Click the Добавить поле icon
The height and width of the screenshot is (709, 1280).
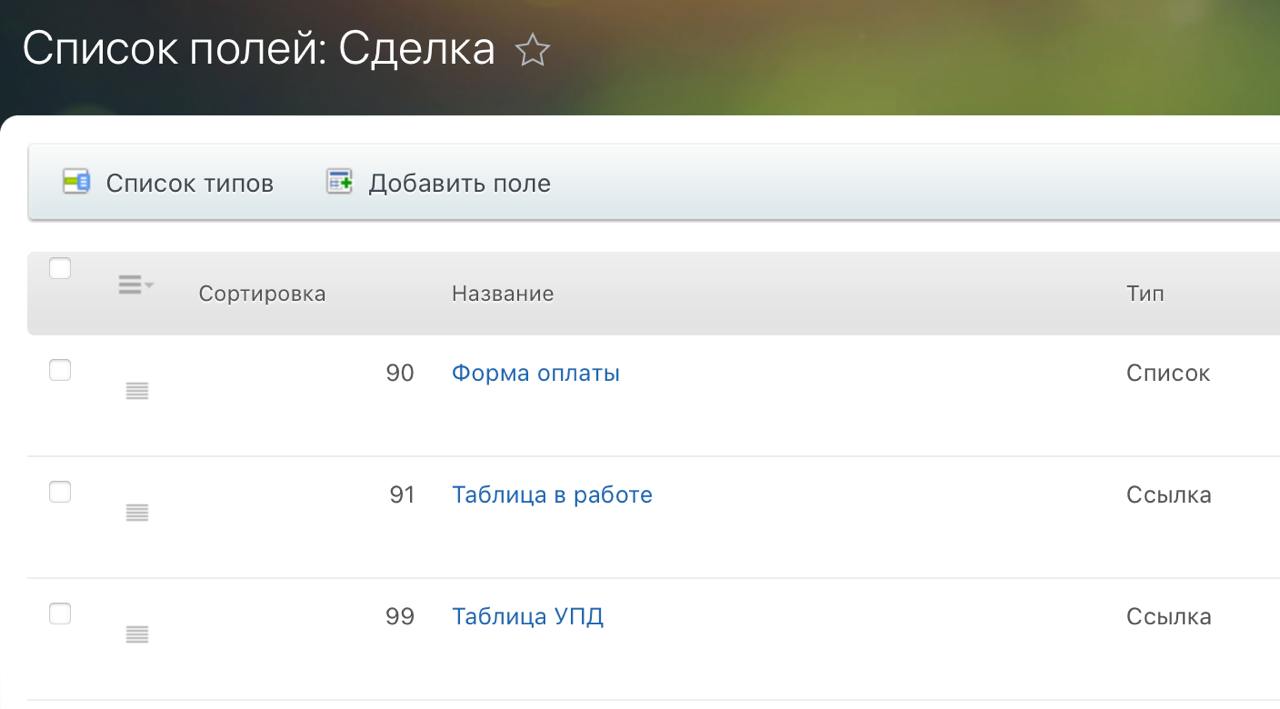tap(340, 182)
